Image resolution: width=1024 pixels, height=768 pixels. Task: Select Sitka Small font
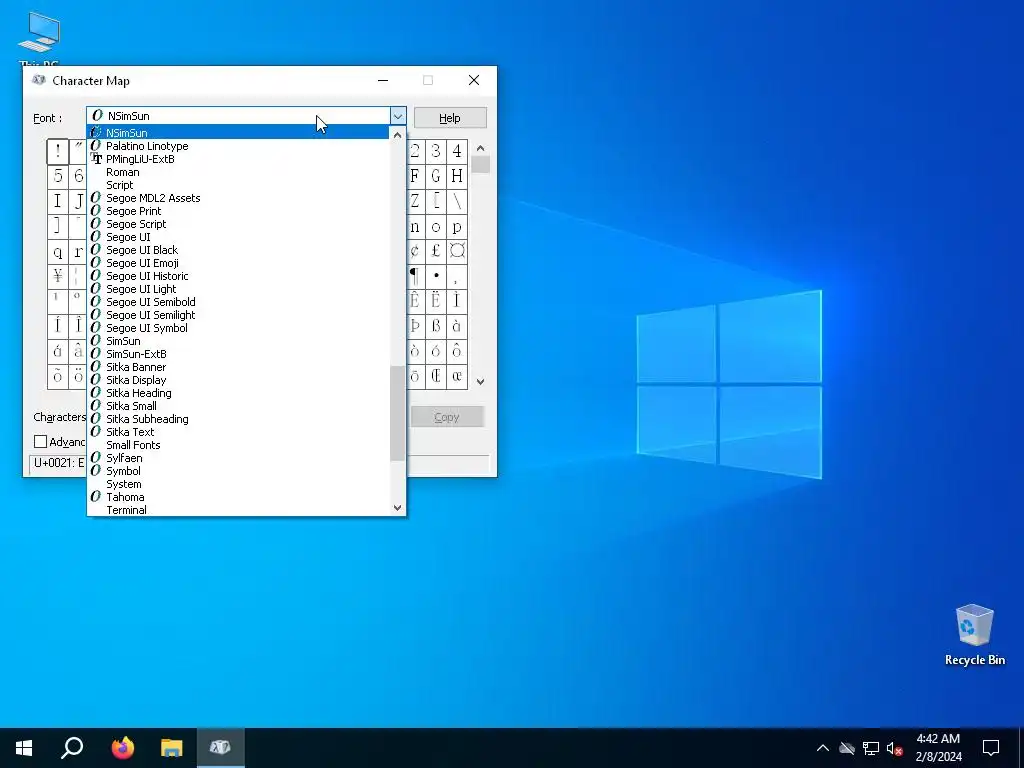238,406
